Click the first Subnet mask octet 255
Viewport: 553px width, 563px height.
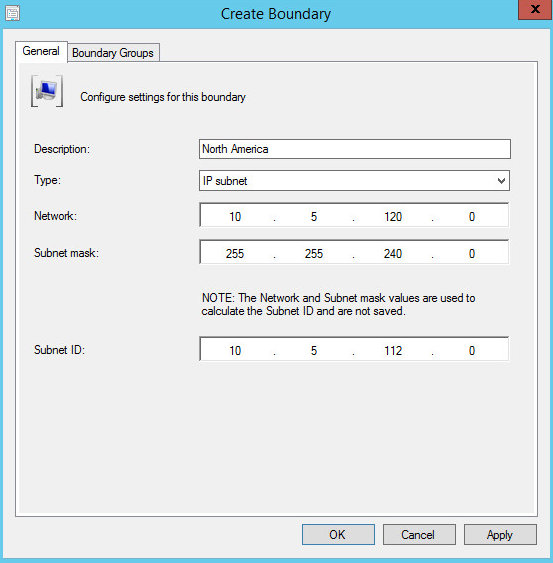click(235, 253)
